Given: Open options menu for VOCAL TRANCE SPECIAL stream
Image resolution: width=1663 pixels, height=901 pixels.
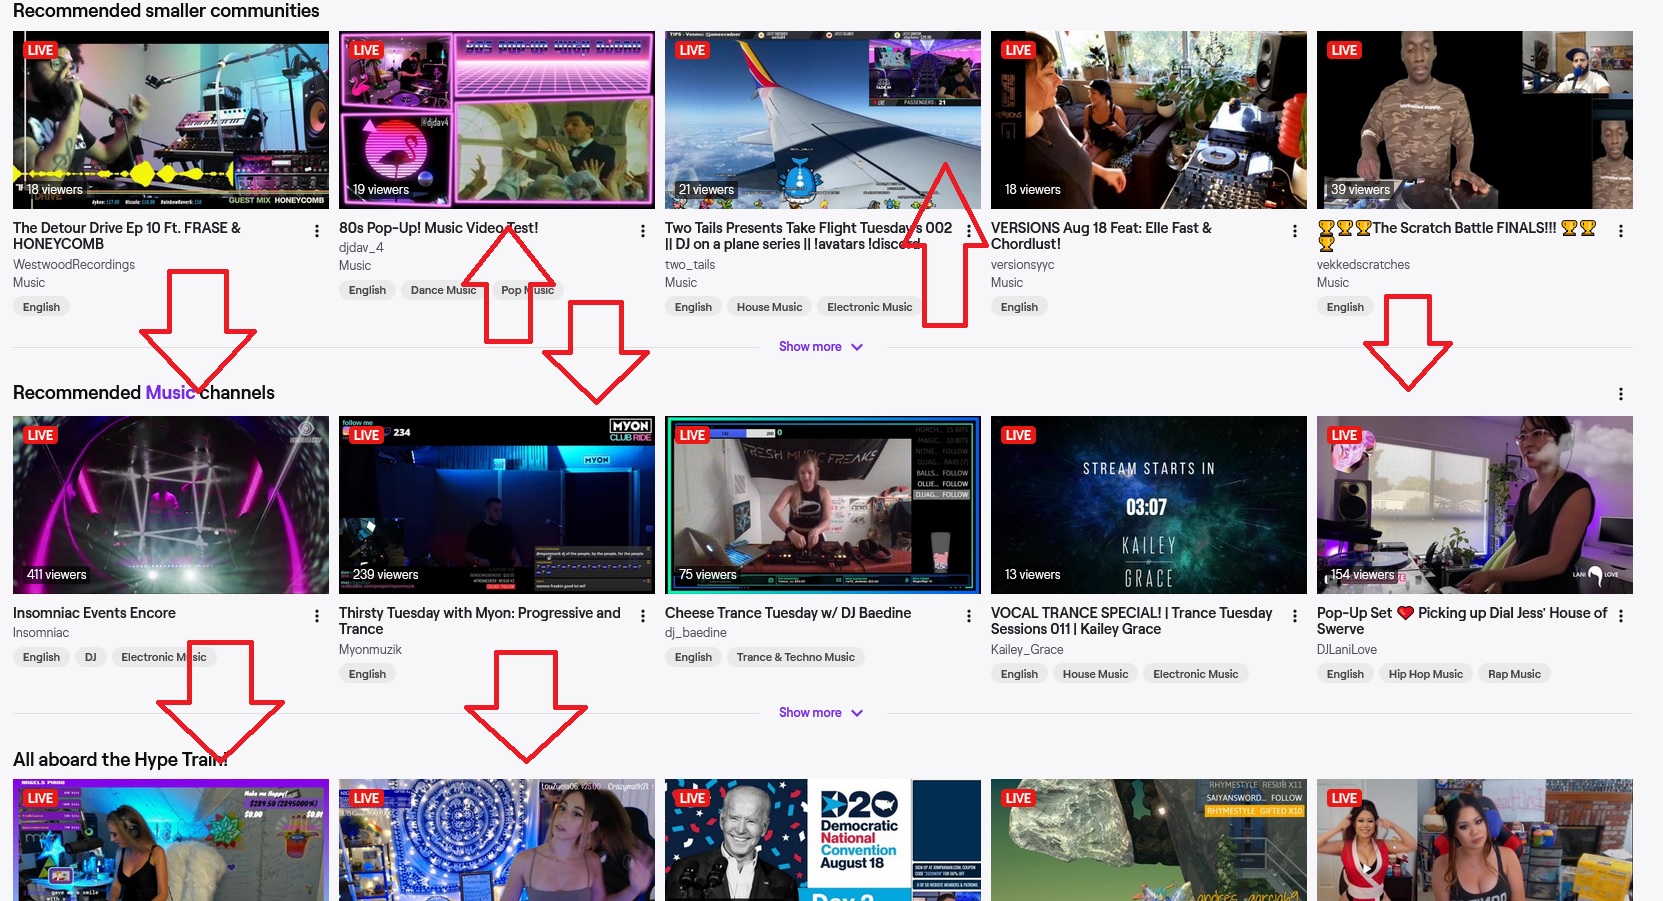Looking at the screenshot, I should pyautogui.click(x=1295, y=616).
